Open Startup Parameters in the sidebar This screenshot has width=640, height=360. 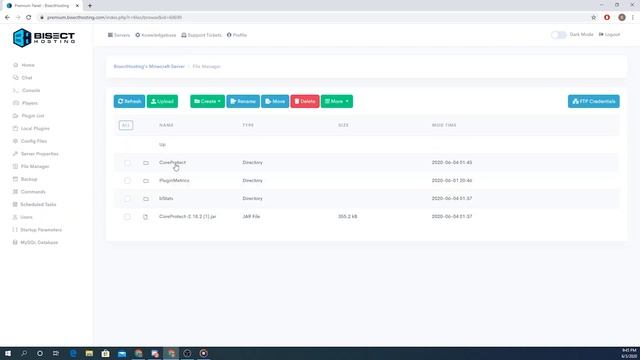(37, 229)
